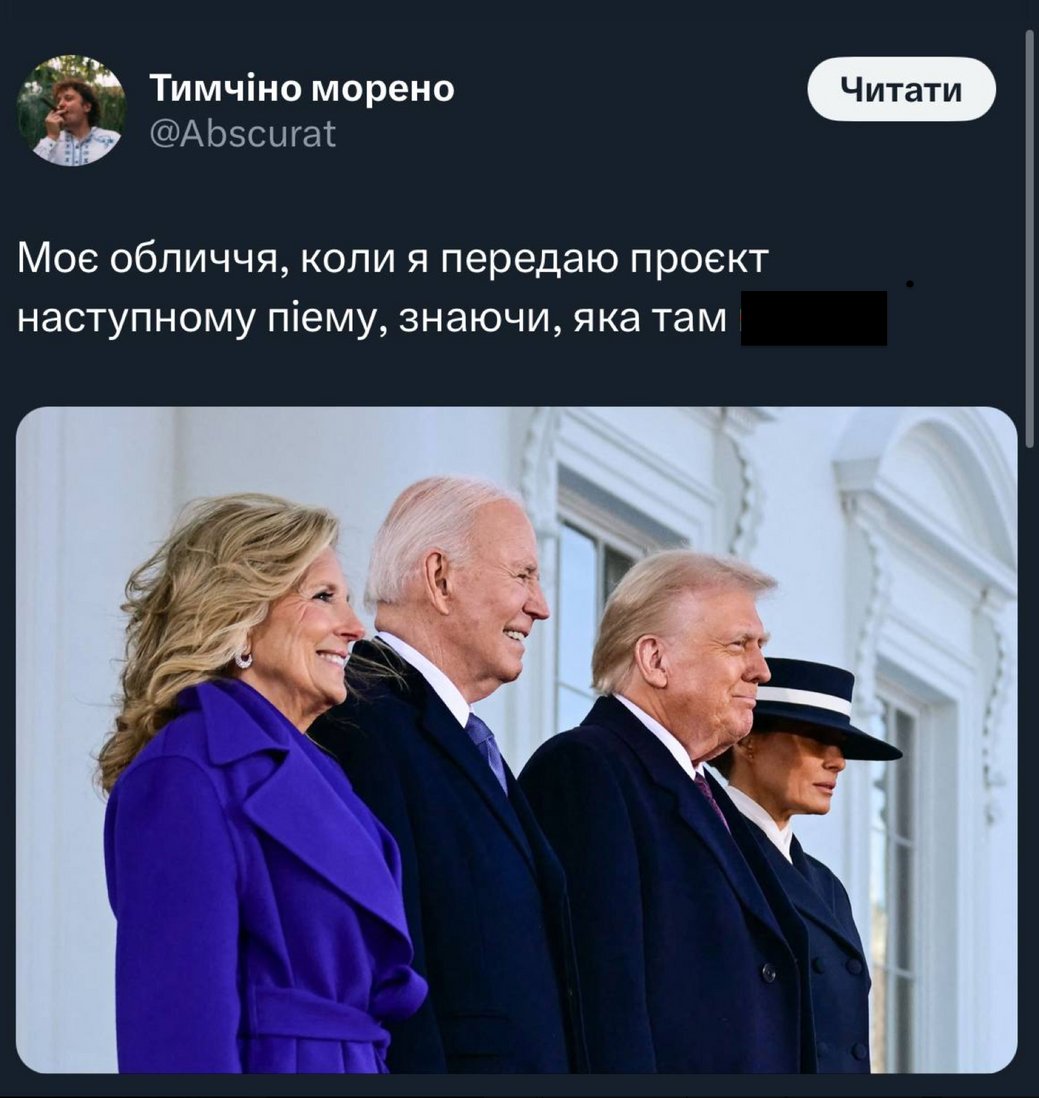The width and height of the screenshot is (1039, 1098).
Task: Click the tall window behind the two men
Action: click(595, 616)
